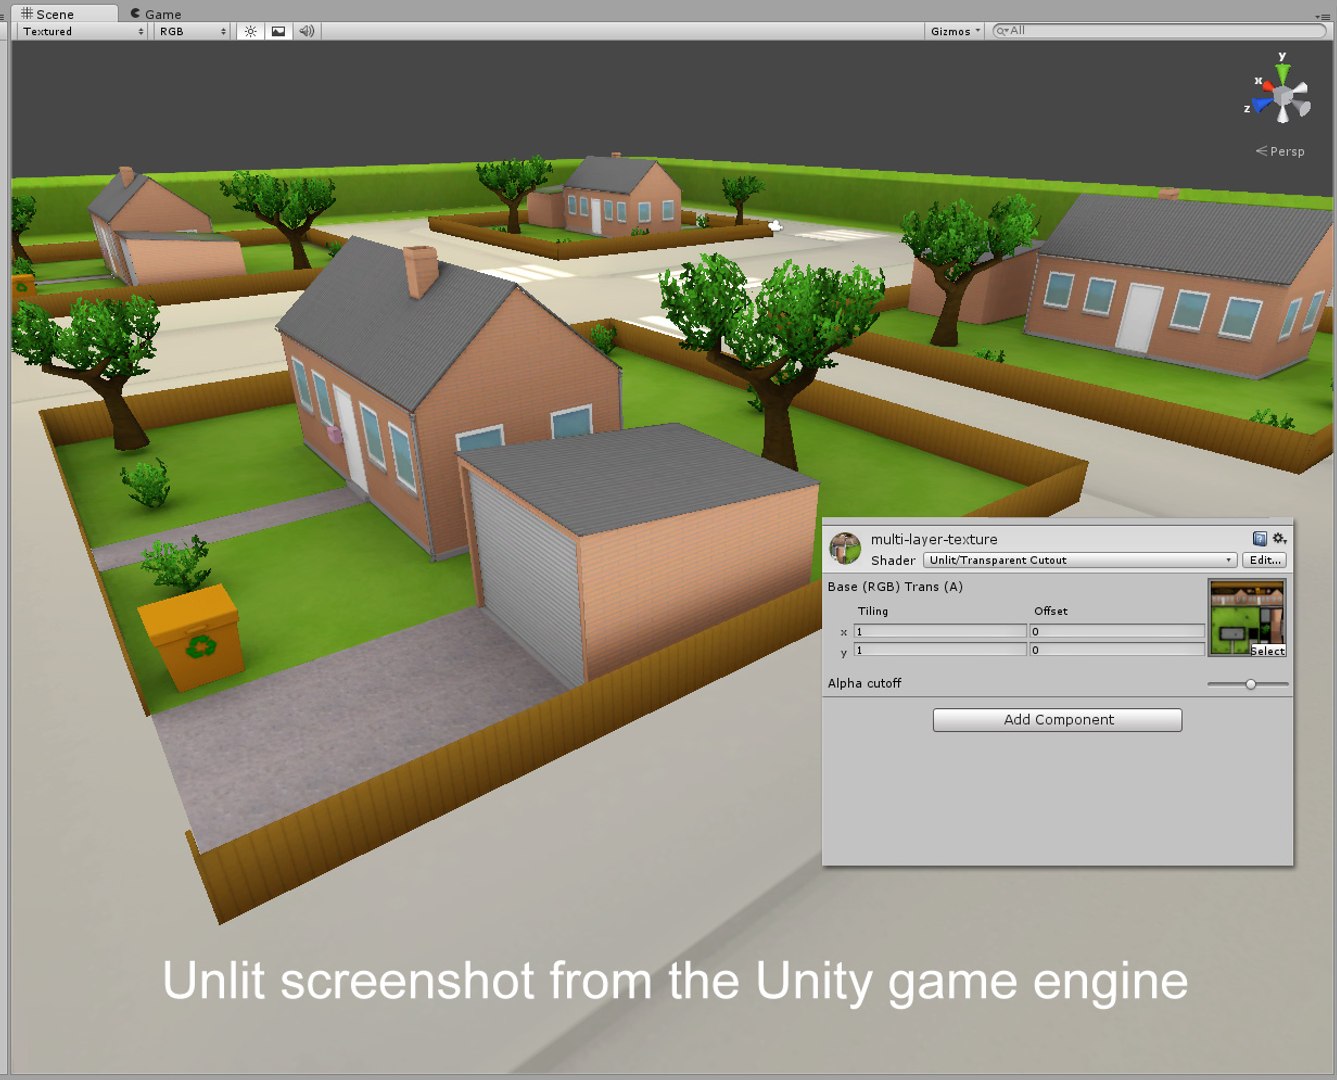
Task: Click the Add Component button
Action: 1057,720
